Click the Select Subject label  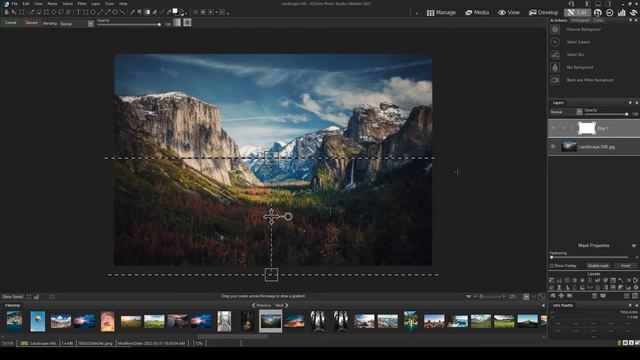coord(578,42)
